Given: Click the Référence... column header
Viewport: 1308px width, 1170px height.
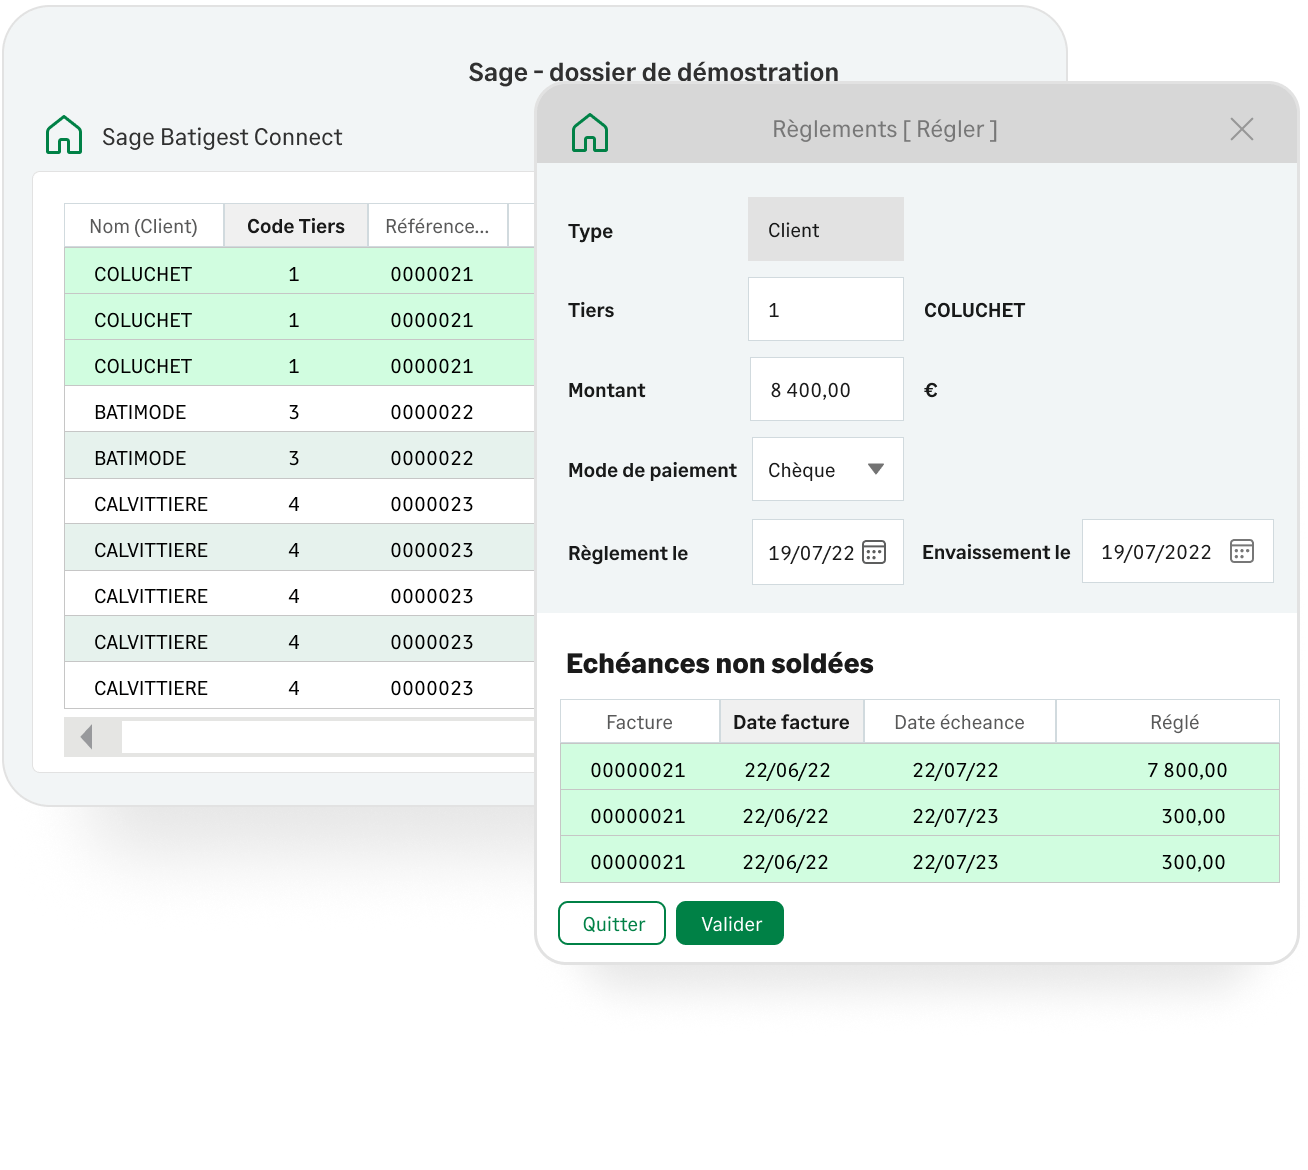Looking at the screenshot, I should coord(438,226).
